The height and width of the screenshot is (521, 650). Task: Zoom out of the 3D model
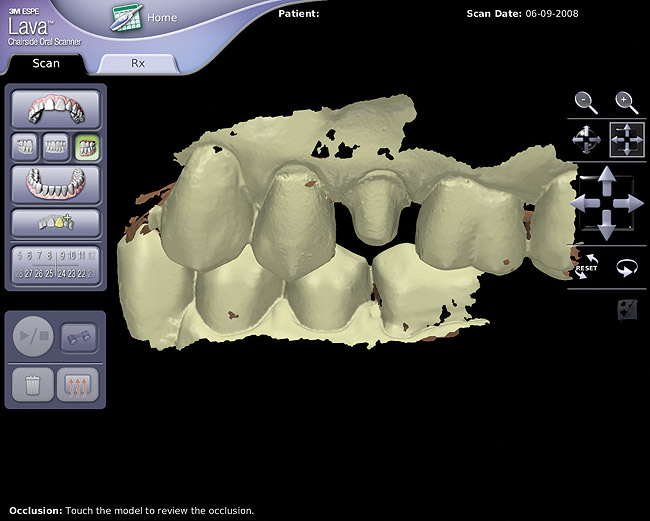(586, 101)
